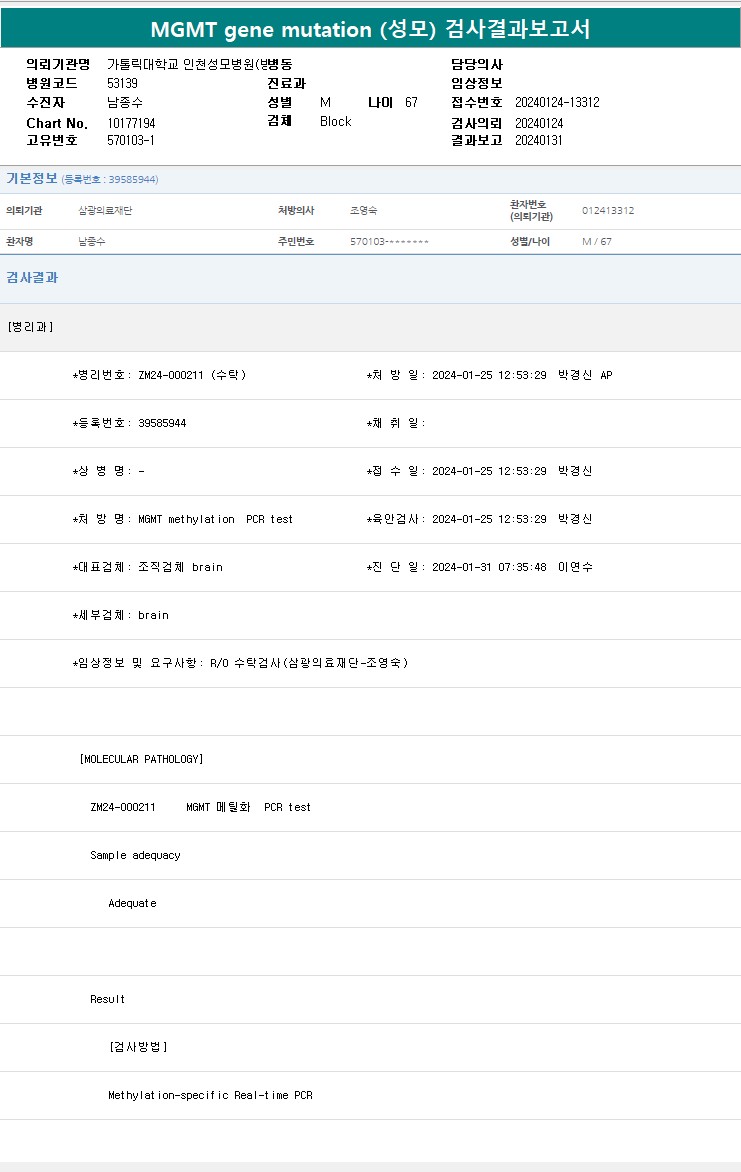Select the 환자번호 value 012413312
The height and width of the screenshot is (1172, 741).
608,211
